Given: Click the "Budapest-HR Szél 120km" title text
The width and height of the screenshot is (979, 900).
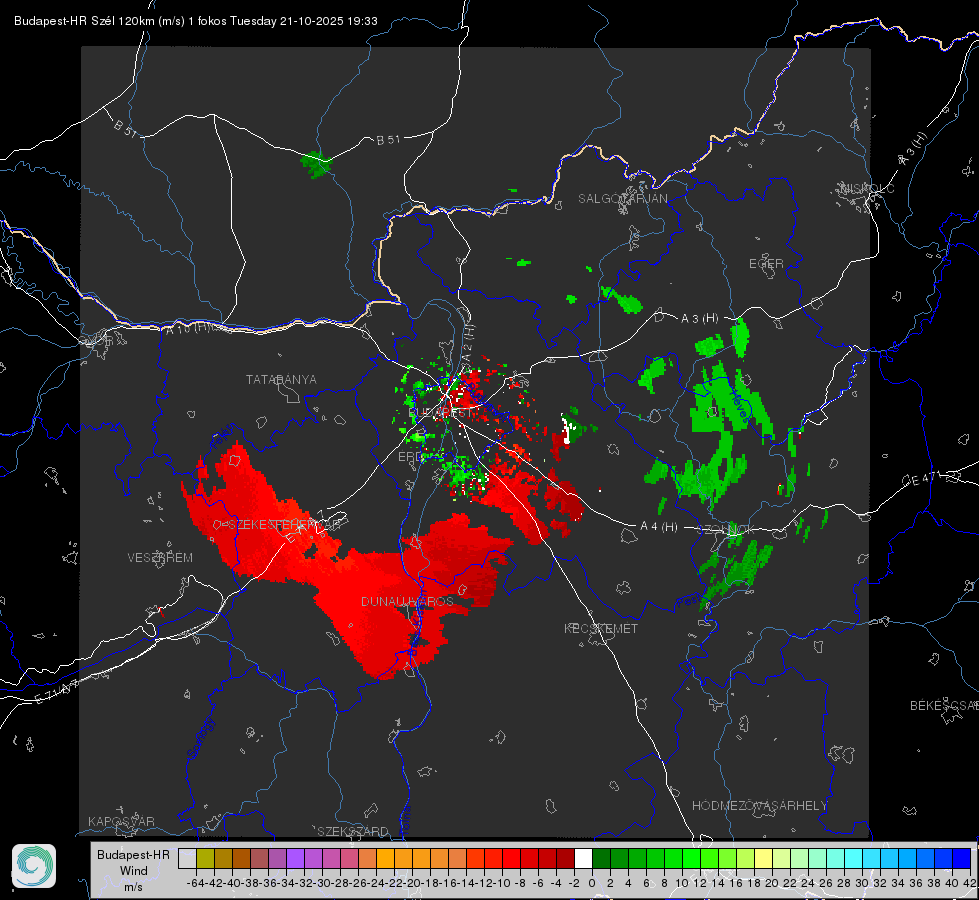Looking at the screenshot, I should click(x=84, y=21).
